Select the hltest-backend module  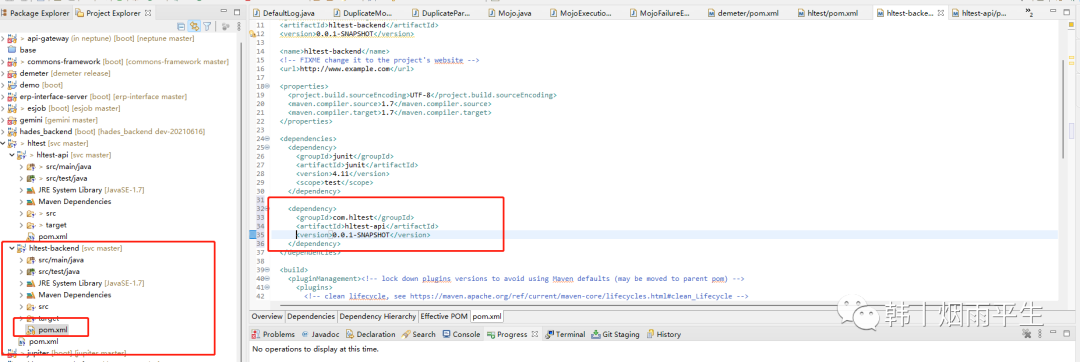tap(69, 248)
